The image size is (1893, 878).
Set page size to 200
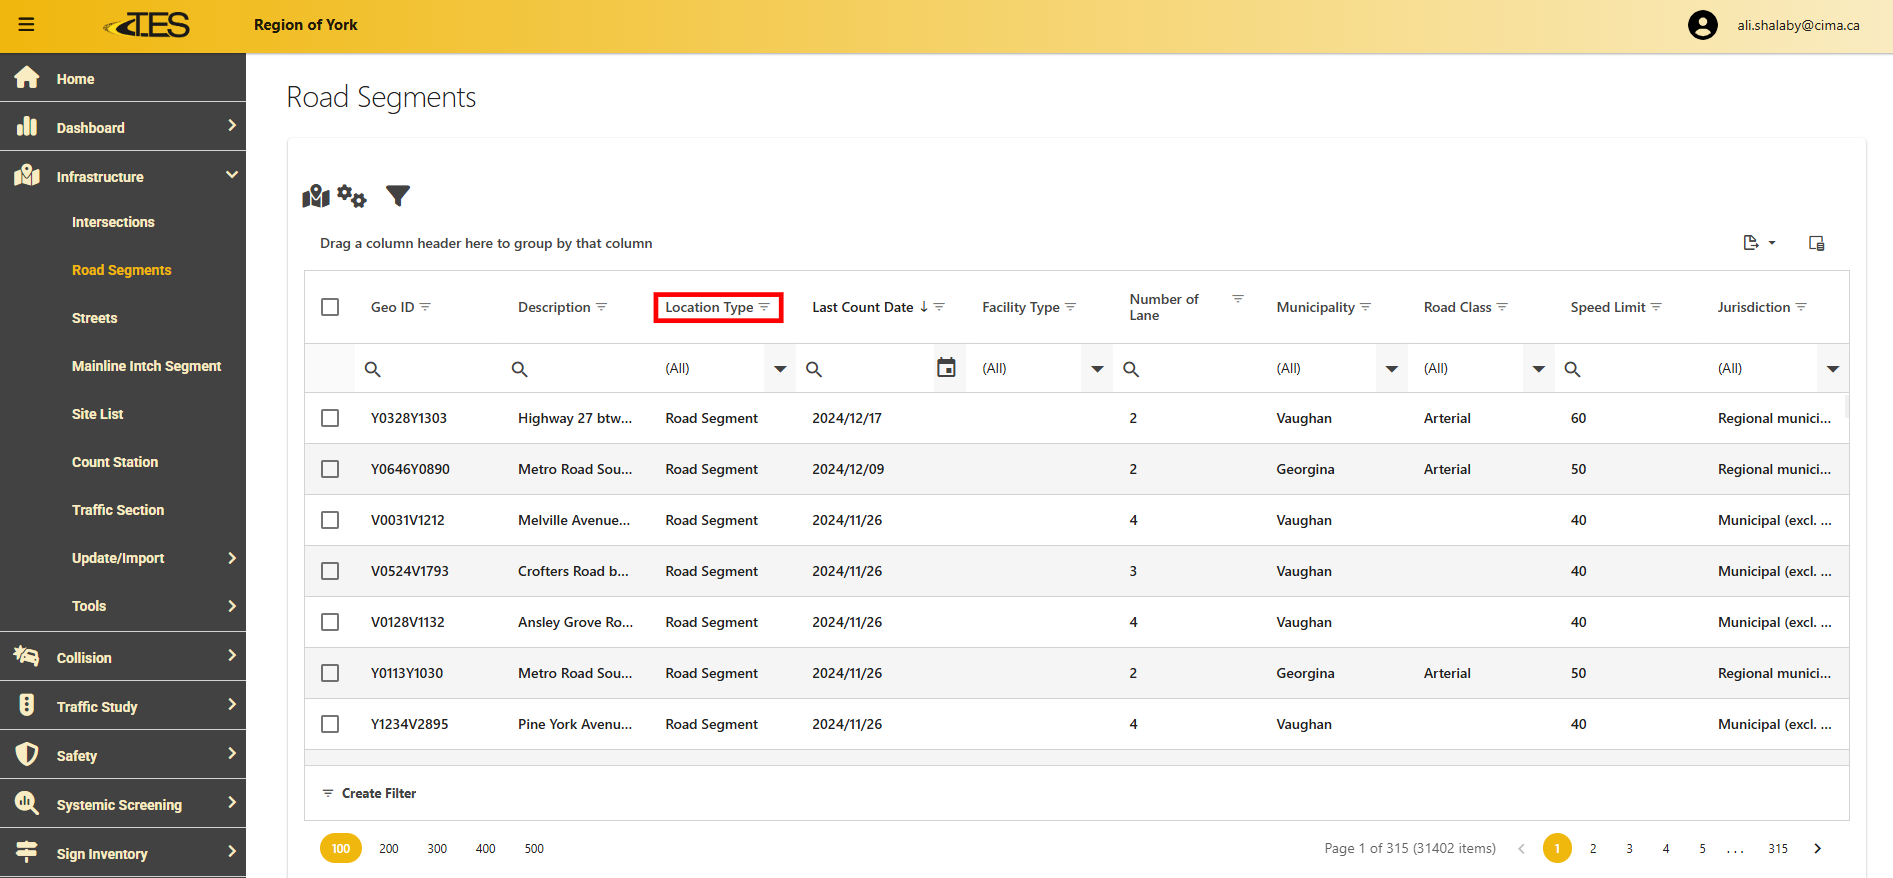[x=389, y=849]
